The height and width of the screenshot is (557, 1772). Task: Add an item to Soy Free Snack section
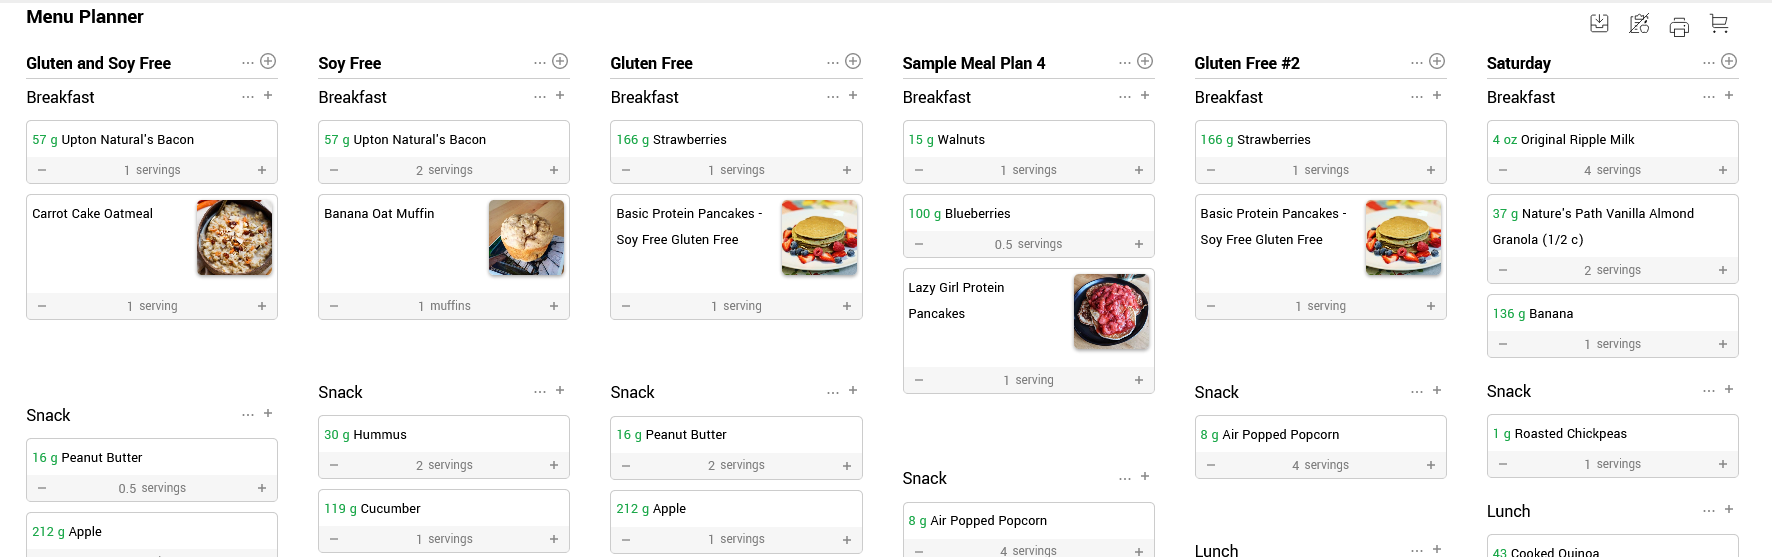click(x=560, y=391)
